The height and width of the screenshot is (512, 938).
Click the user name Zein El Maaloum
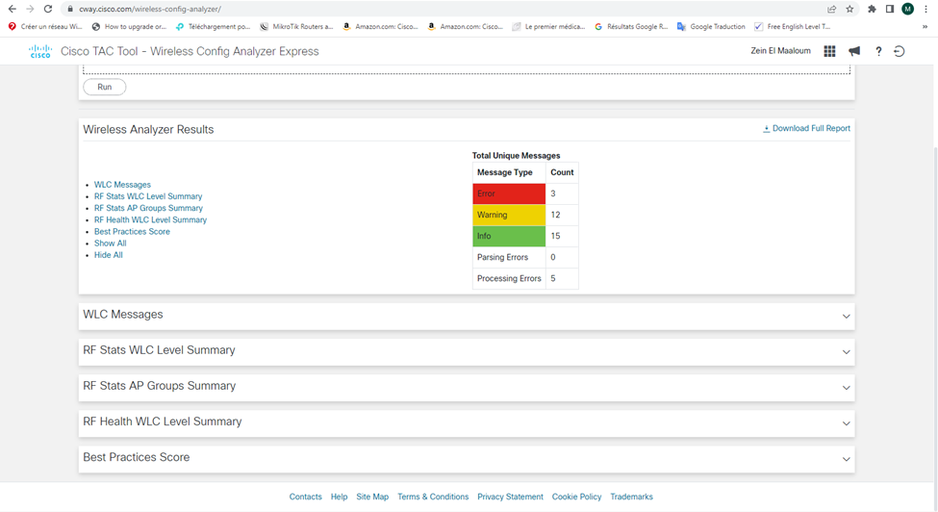coord(781,51)
